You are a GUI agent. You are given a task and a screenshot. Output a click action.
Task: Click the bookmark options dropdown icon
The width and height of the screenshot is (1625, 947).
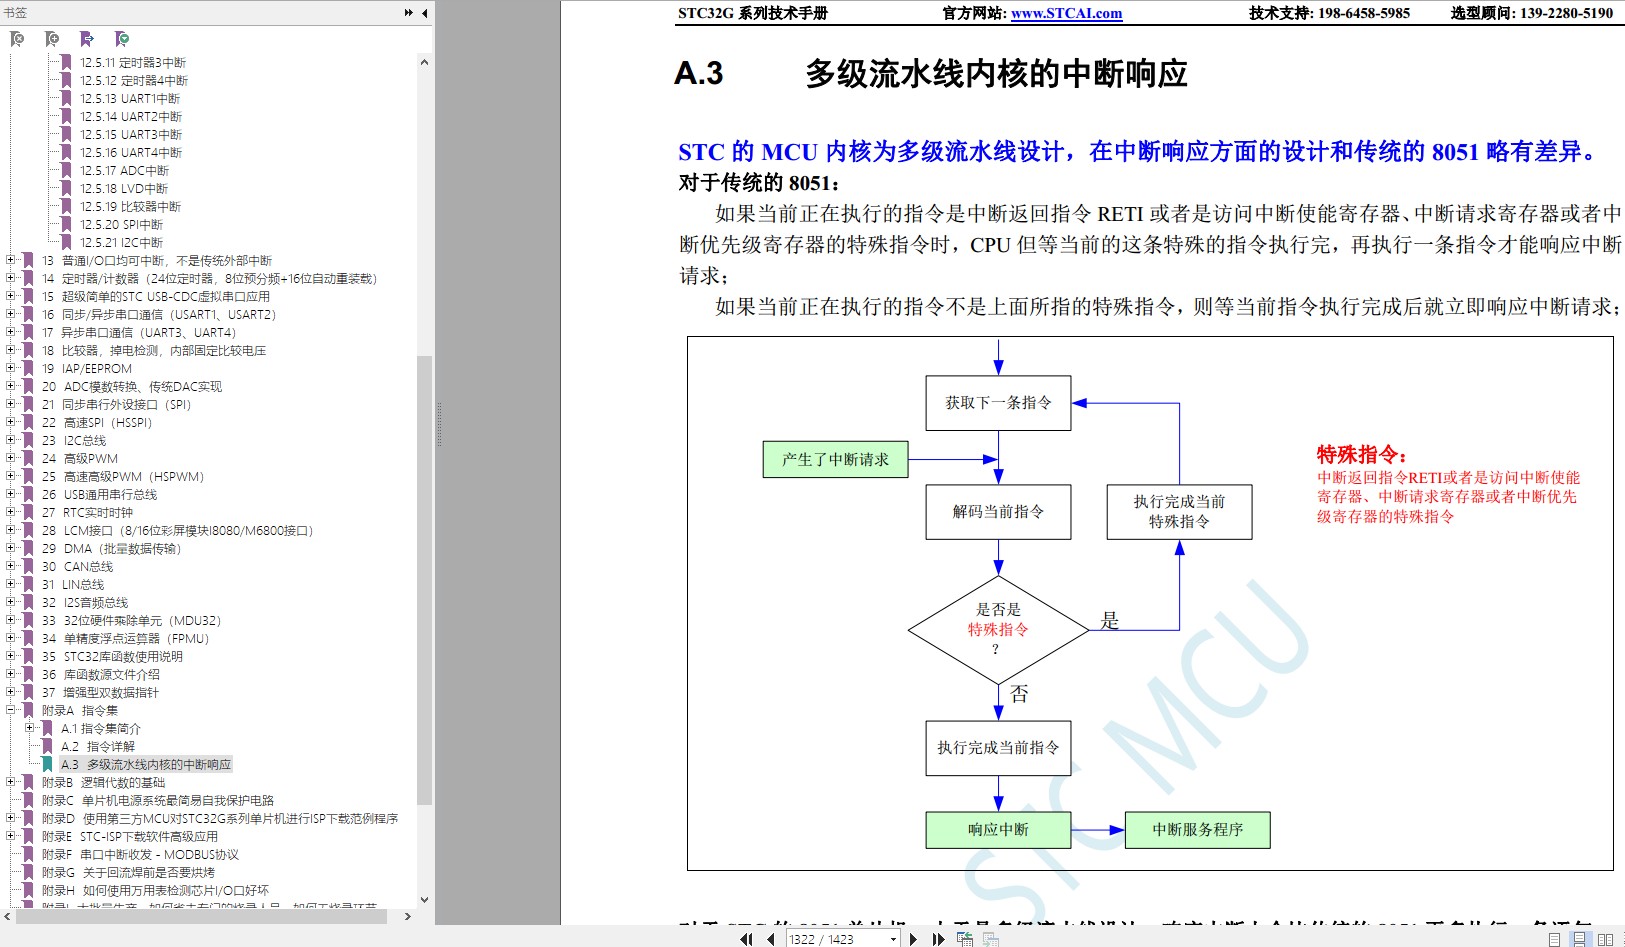click(122, 39)
